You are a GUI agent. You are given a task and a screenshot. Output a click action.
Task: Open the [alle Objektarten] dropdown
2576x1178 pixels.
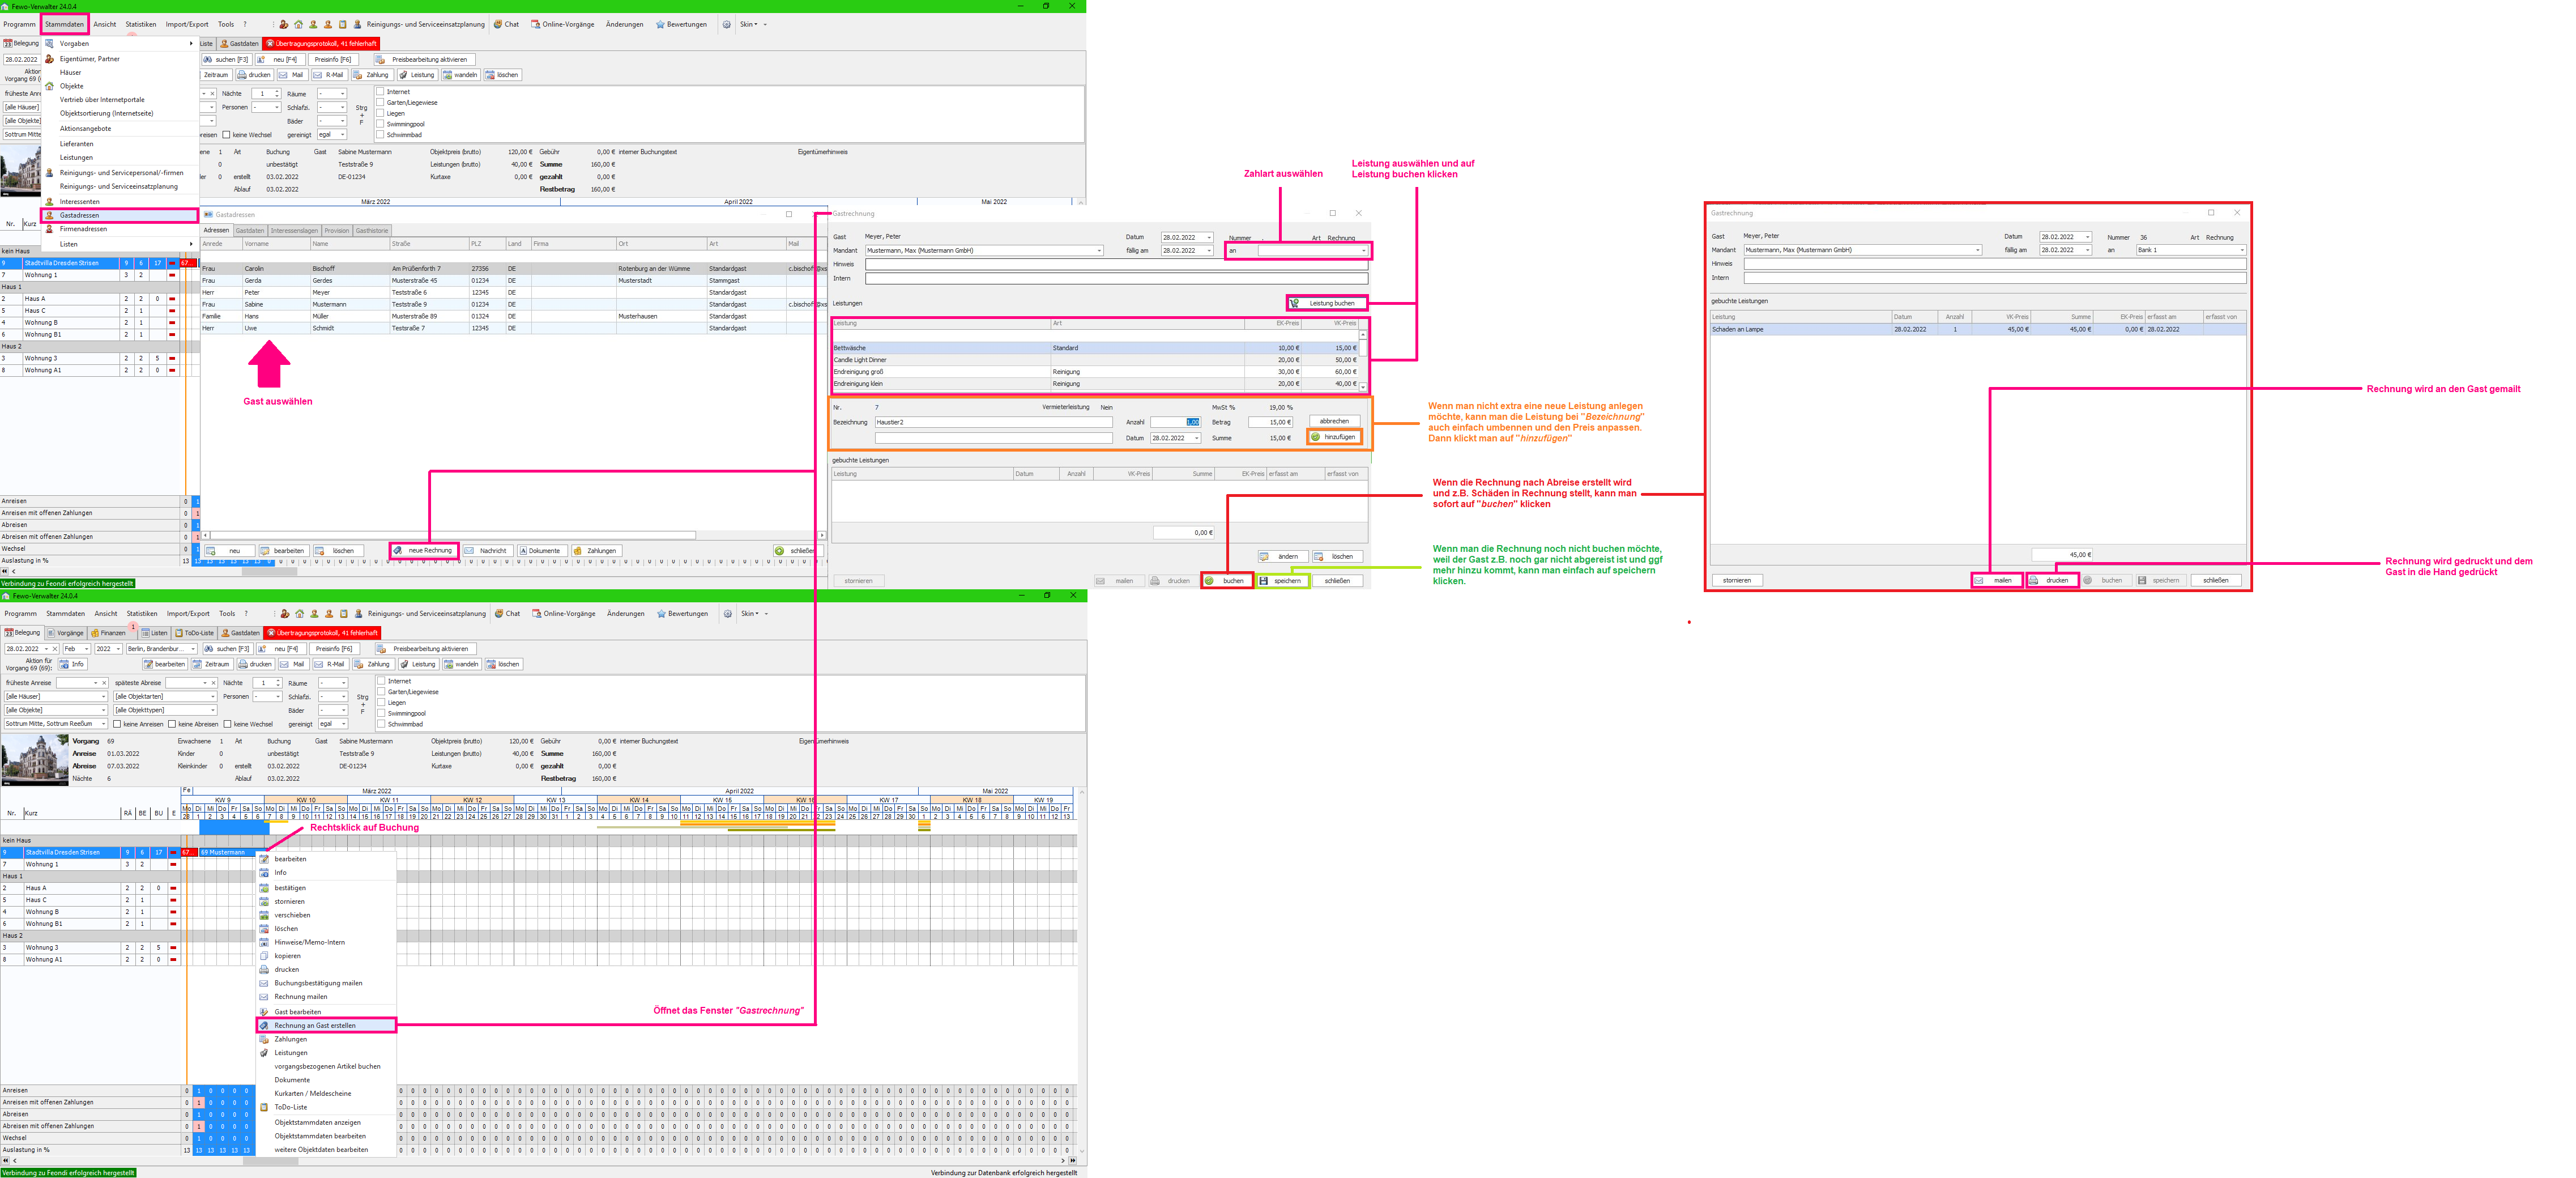pos(164,696)
